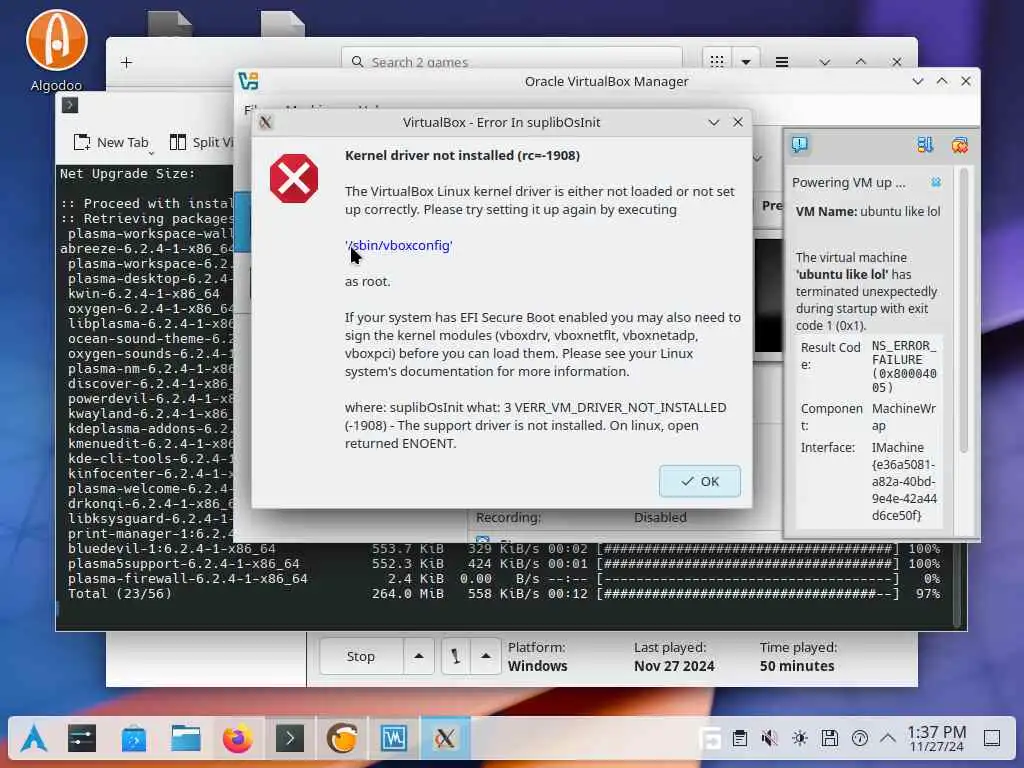1024x768 pixels.
Task: Open the Arch application launcher
Action: tap(33, 739)
